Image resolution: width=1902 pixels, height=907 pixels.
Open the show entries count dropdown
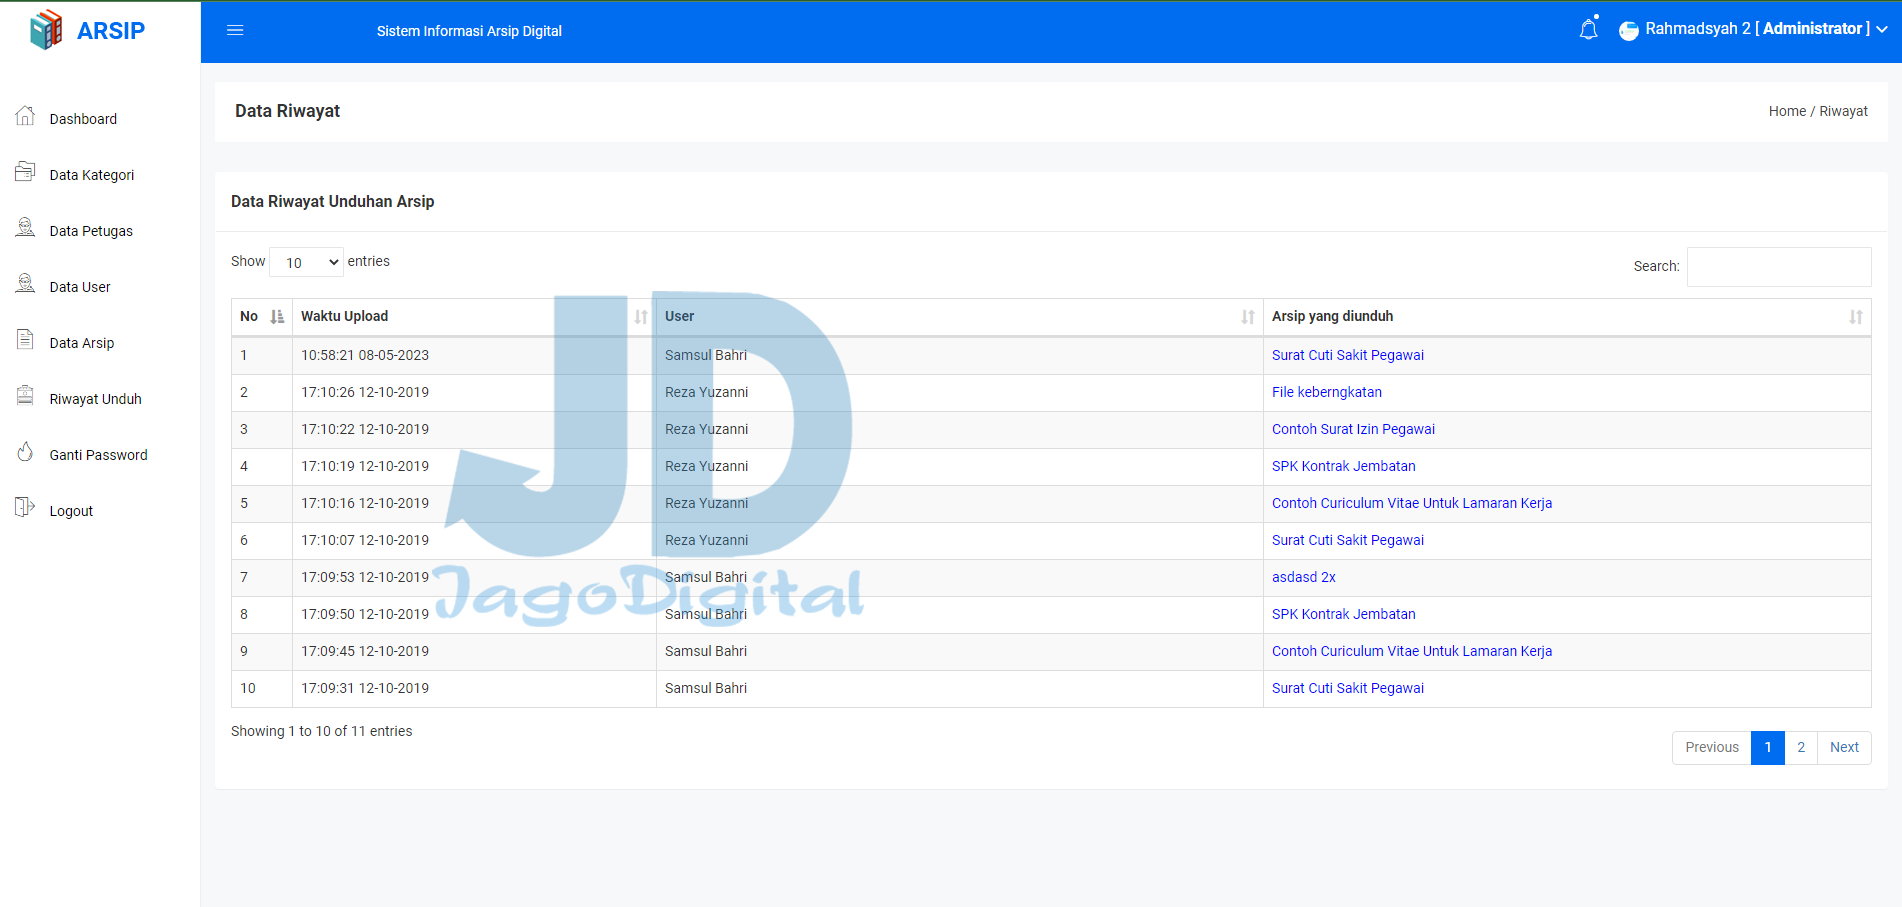[x=307, y=262]
